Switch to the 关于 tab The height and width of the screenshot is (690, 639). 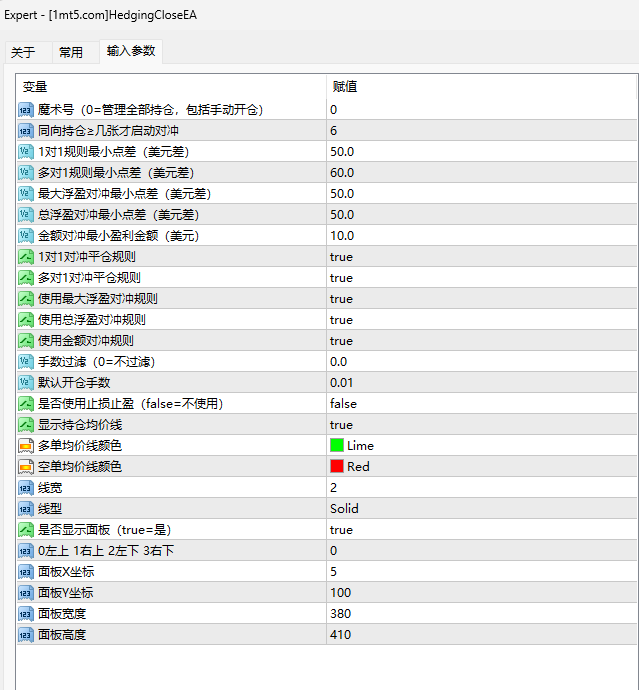pos(23,53)
